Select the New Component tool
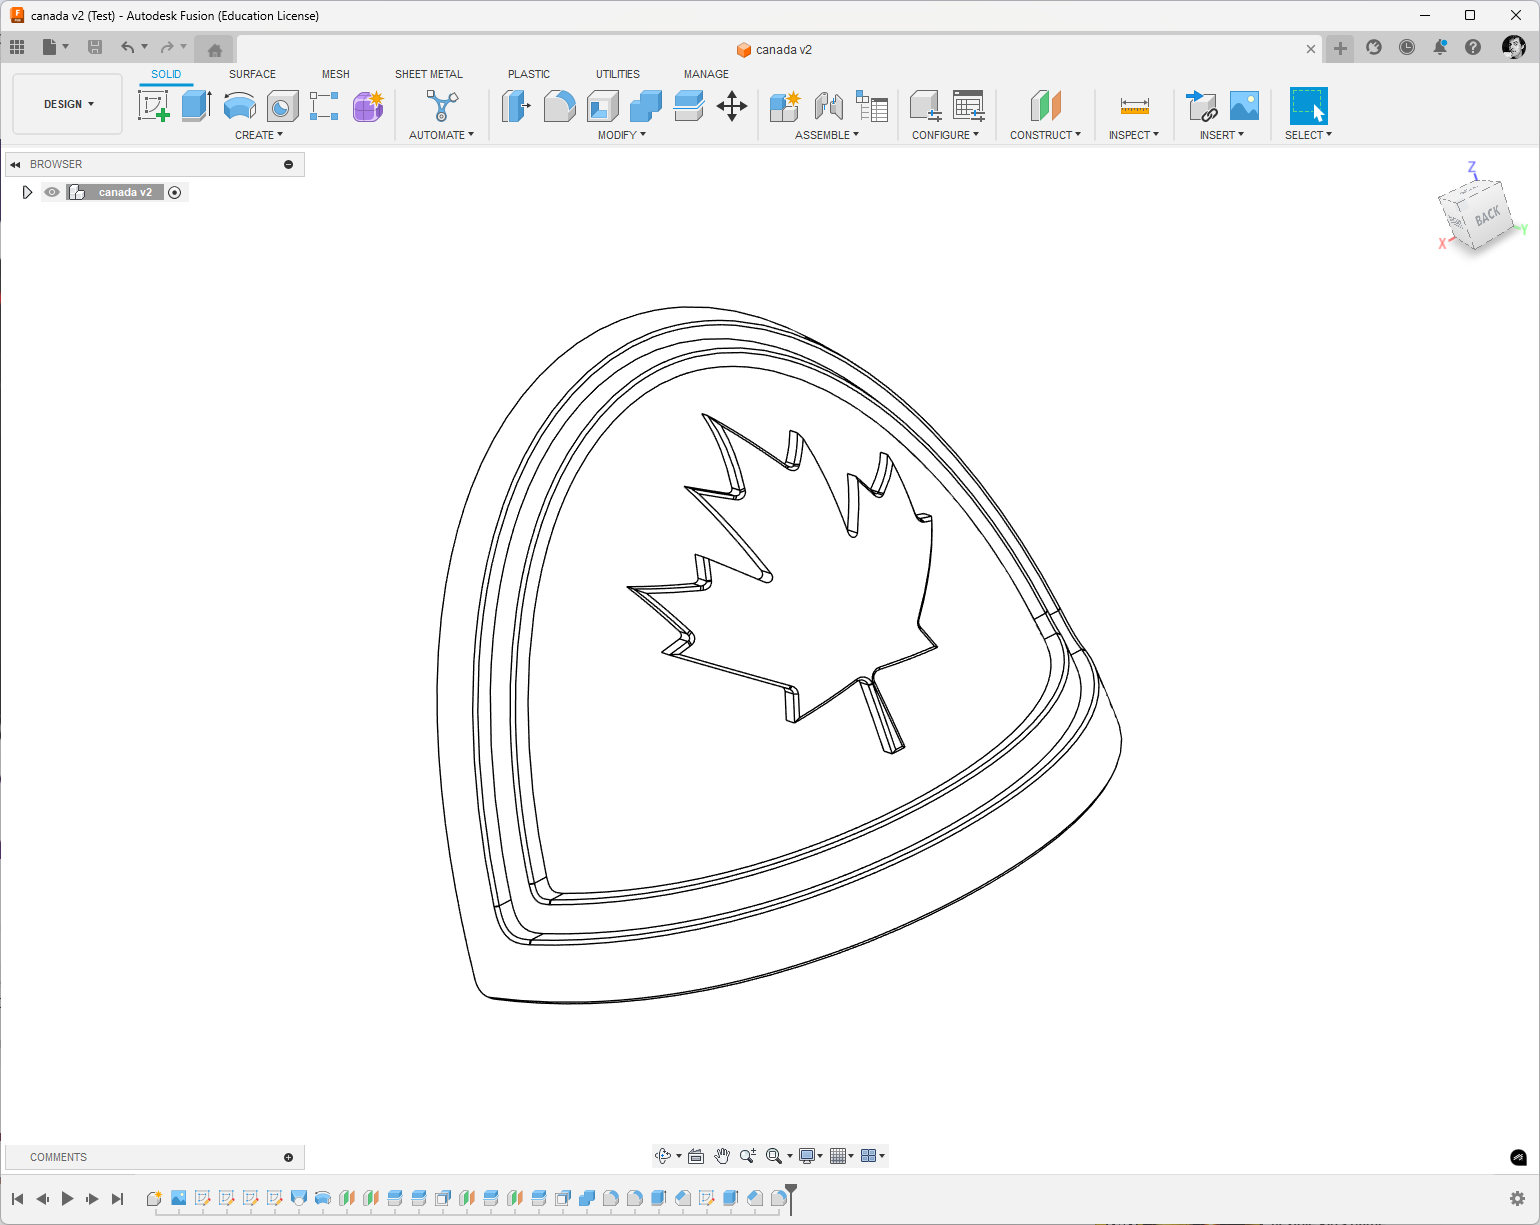The width and height of the screenshot is (1540, 1225). pyautogui.click(x=785, y=105)
